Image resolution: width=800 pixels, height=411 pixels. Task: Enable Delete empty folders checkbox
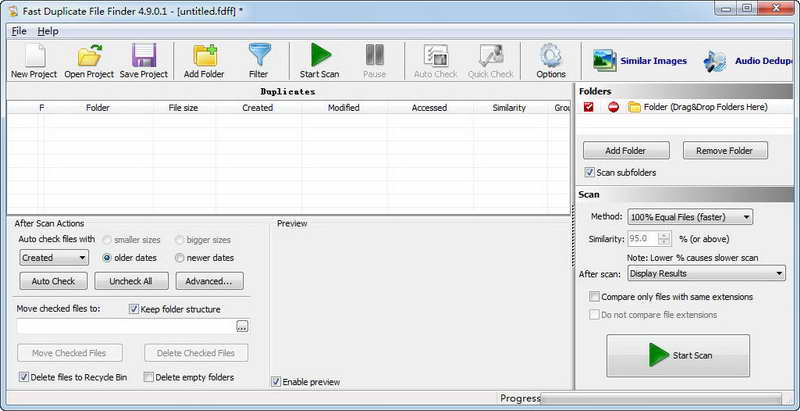(148, 377)
